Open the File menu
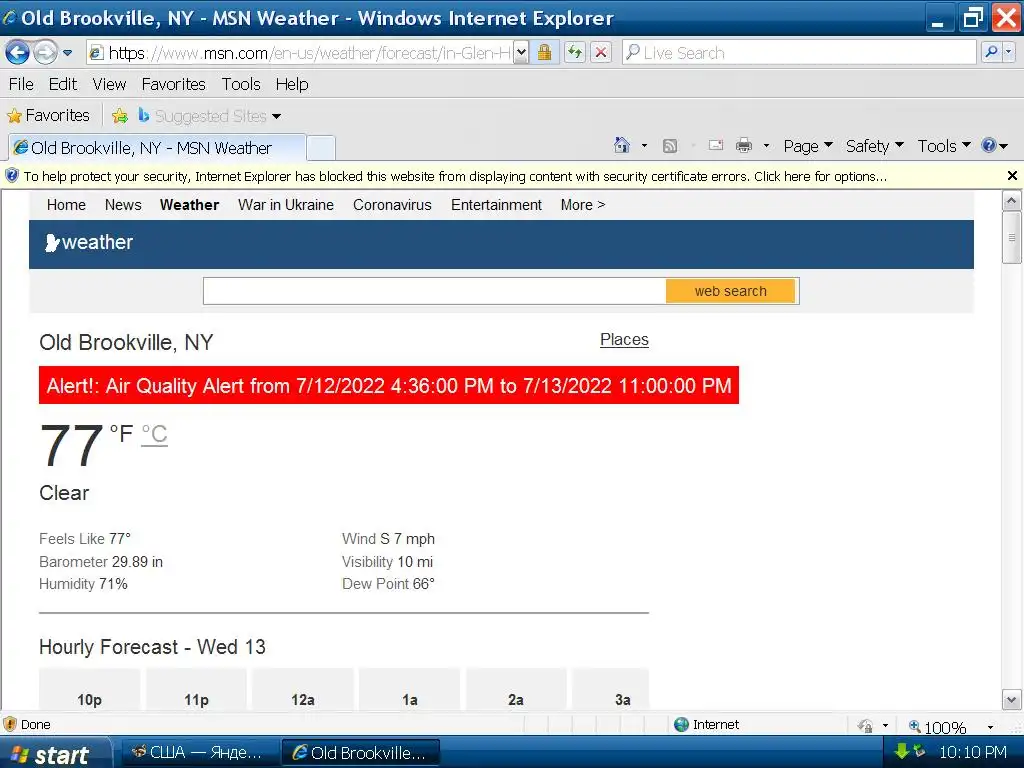This screenshot has height=768, width=1024. point(21,84)
